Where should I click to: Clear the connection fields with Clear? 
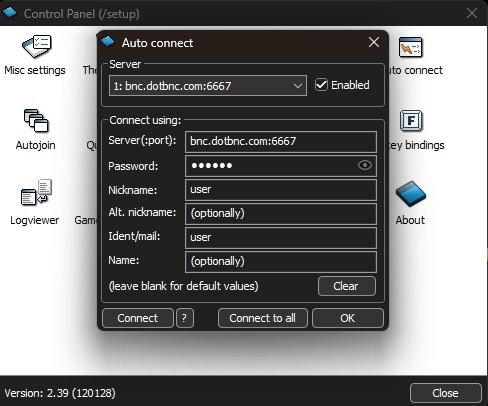347,286
